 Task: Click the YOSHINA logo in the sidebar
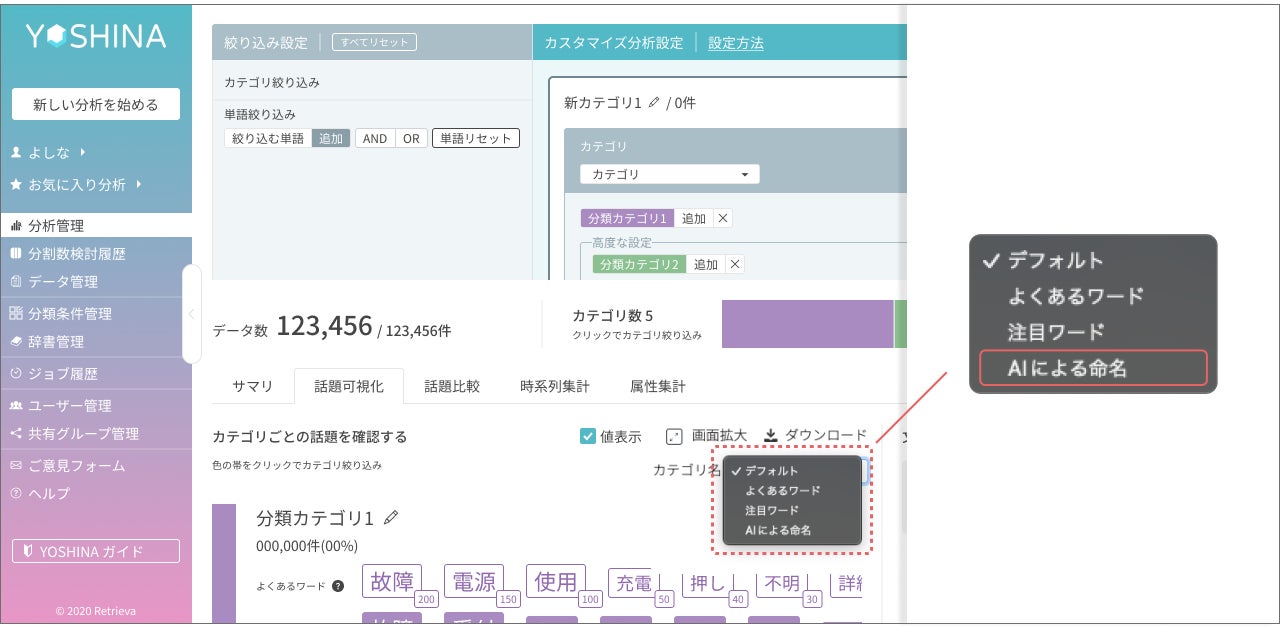point(96,36)
